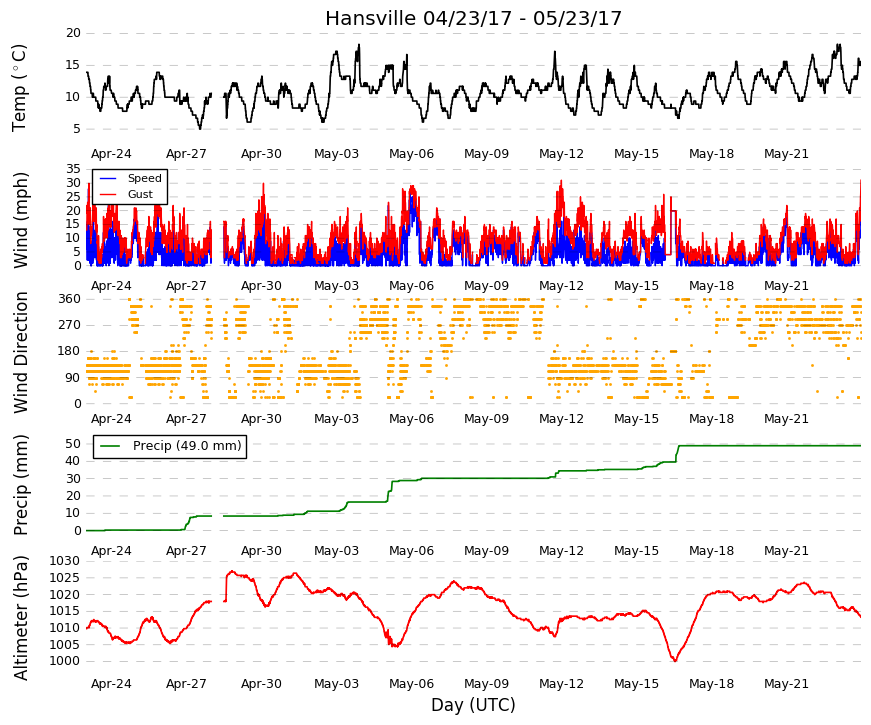Select the Speed legend label
The width and height of the screenshot is (871, 725).
(x=144, y=178)
